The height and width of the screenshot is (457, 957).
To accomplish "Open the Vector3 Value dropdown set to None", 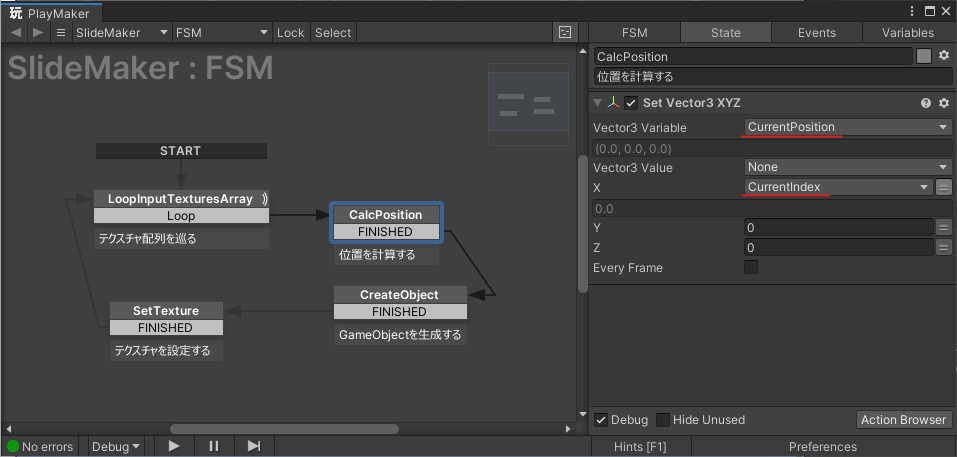I will coord(848,167).
